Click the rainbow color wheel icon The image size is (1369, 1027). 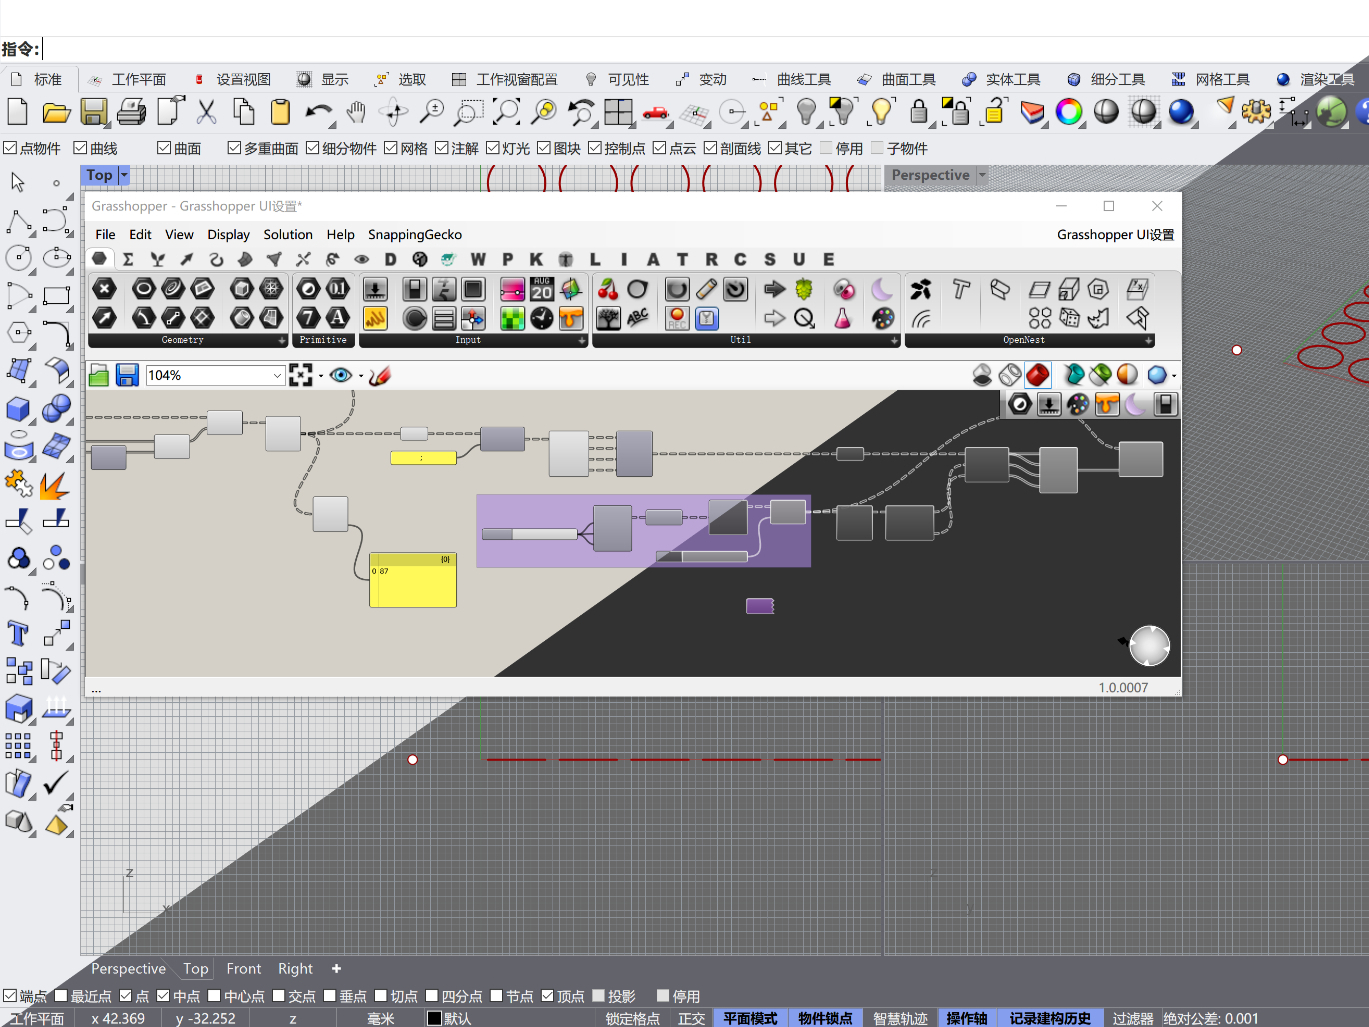point(1069,112)
